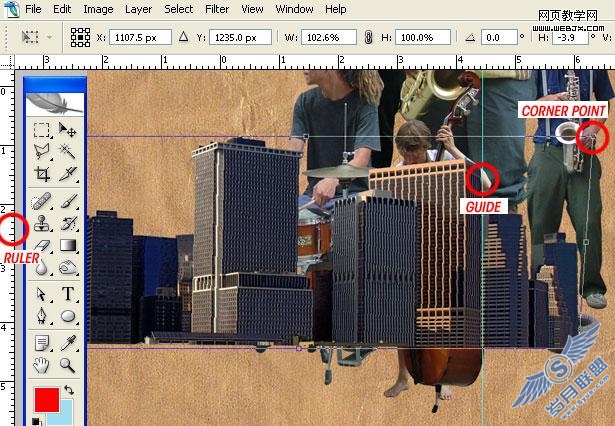The height and width of the screenshot is (426, 615).
Task: Select the Polygonal Lasso tool
Action: [x=42, y=151]
